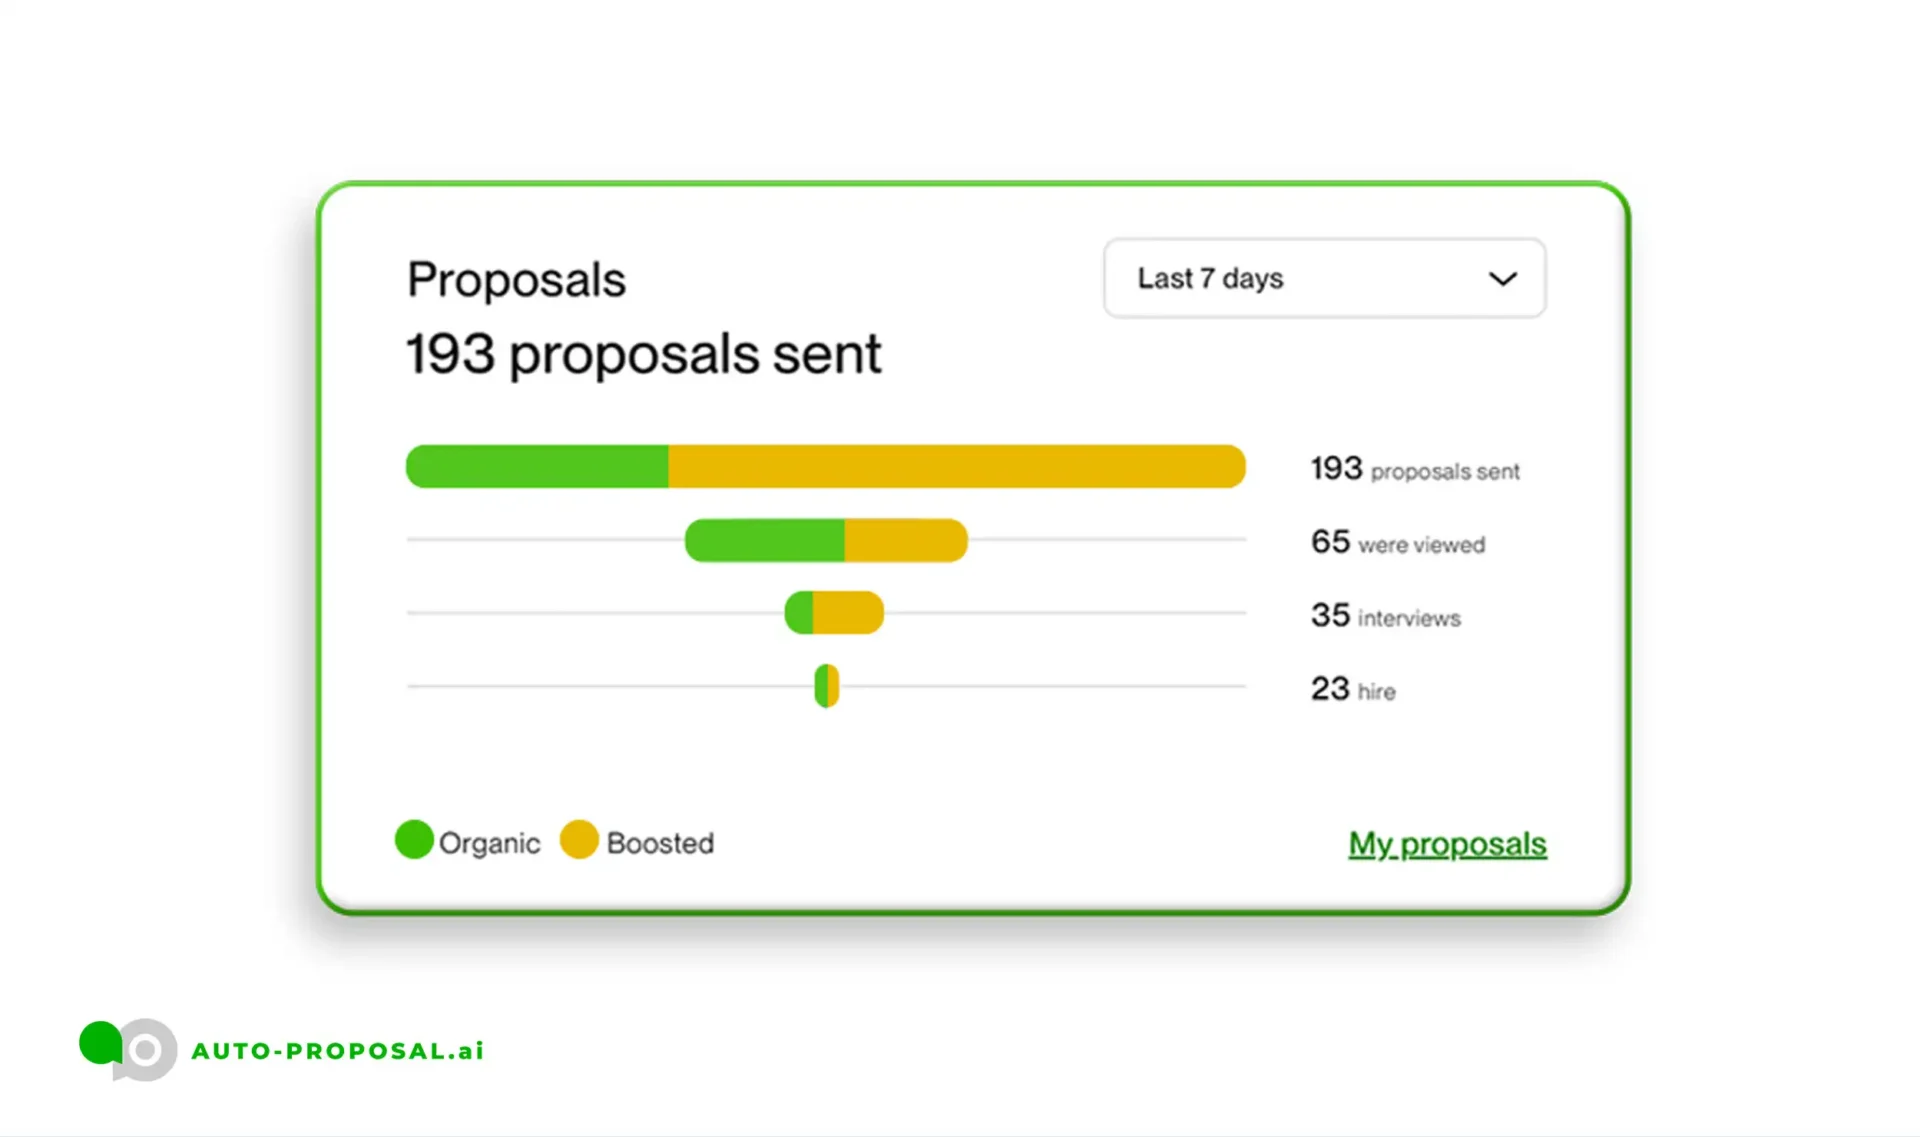
Task: Open the My proposals link
Action: [1446, 844]
